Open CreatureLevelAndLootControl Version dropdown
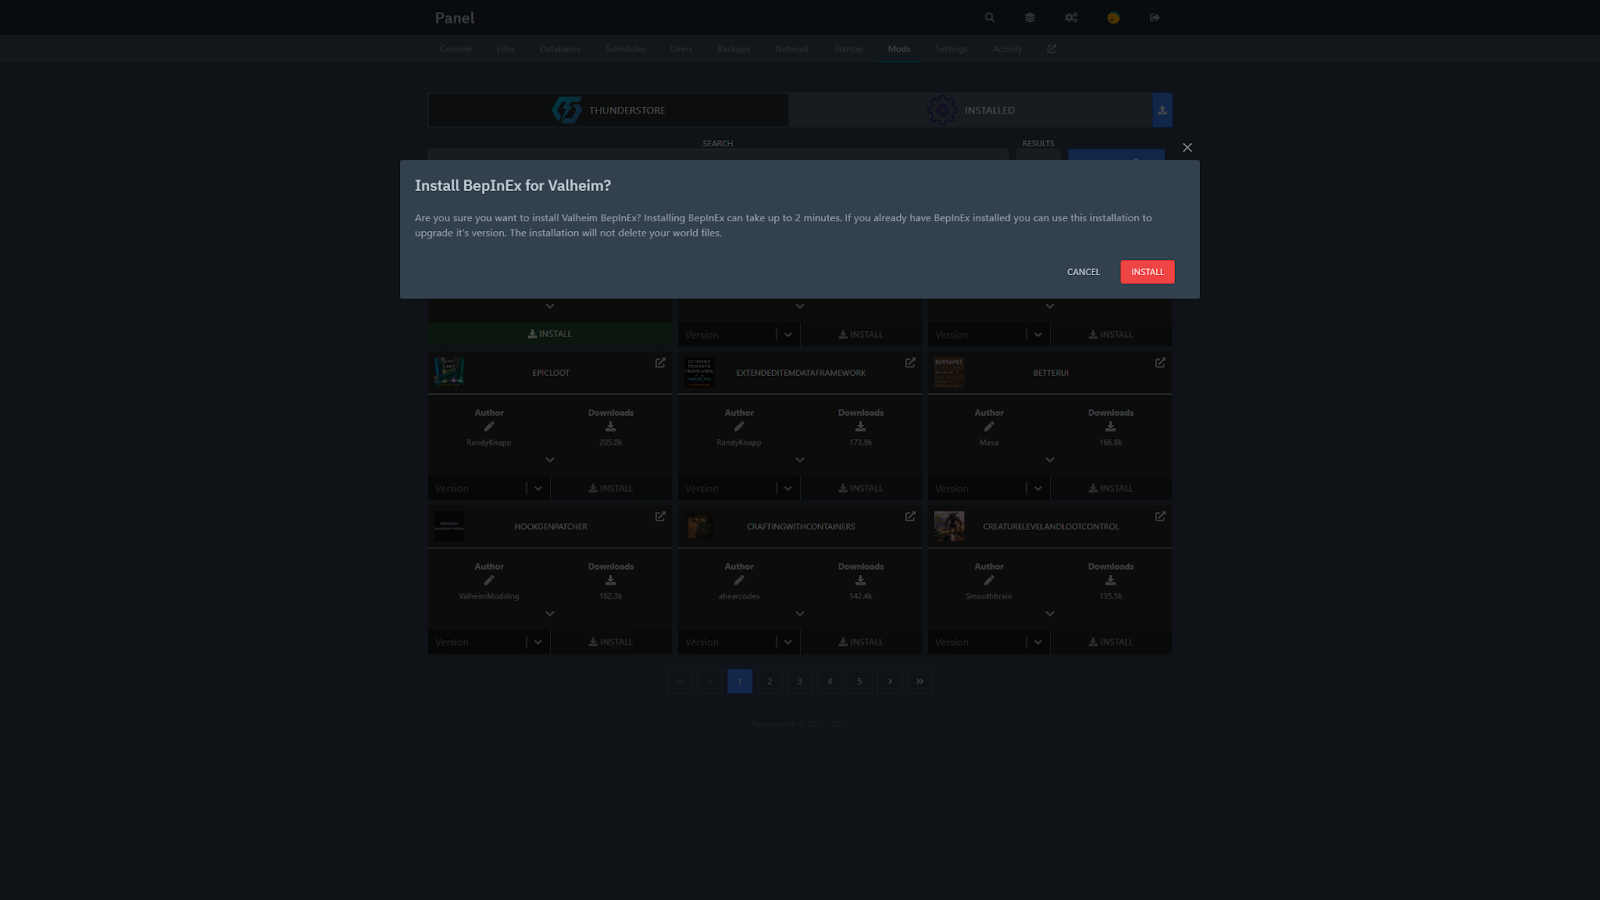The width and height of the screenshot is (1600, 900). 989,642
